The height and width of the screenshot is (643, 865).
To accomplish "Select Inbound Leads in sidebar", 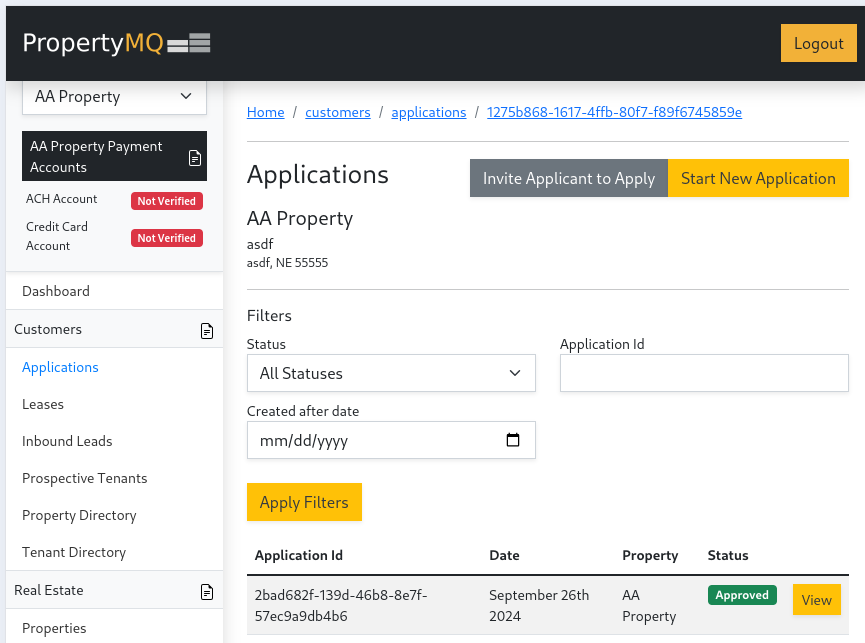I will (67, 441).
